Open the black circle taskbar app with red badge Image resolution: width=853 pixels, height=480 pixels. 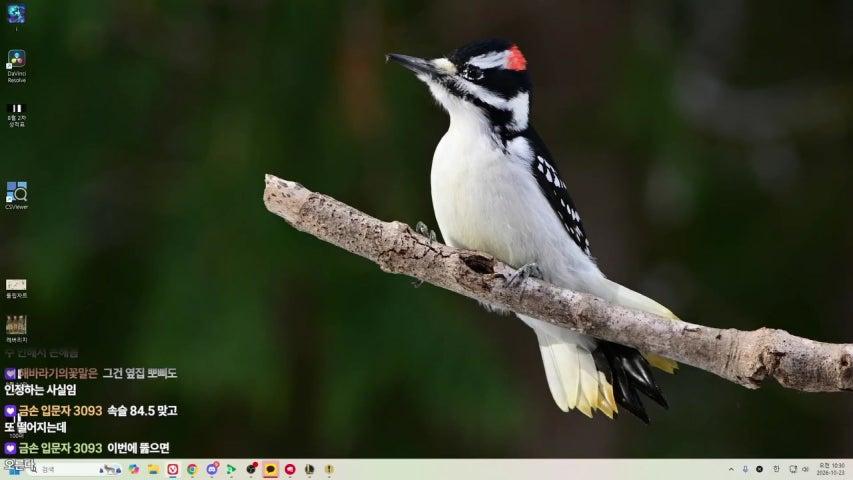tap(251, 469)
